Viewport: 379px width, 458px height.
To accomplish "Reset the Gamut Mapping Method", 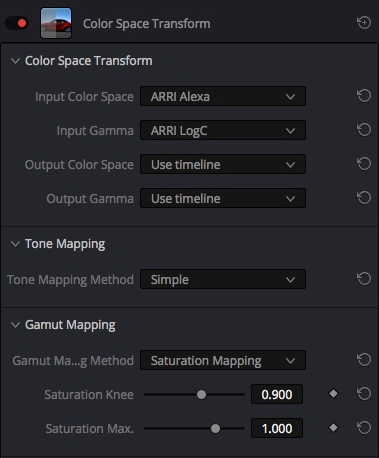I will [364, 360].
